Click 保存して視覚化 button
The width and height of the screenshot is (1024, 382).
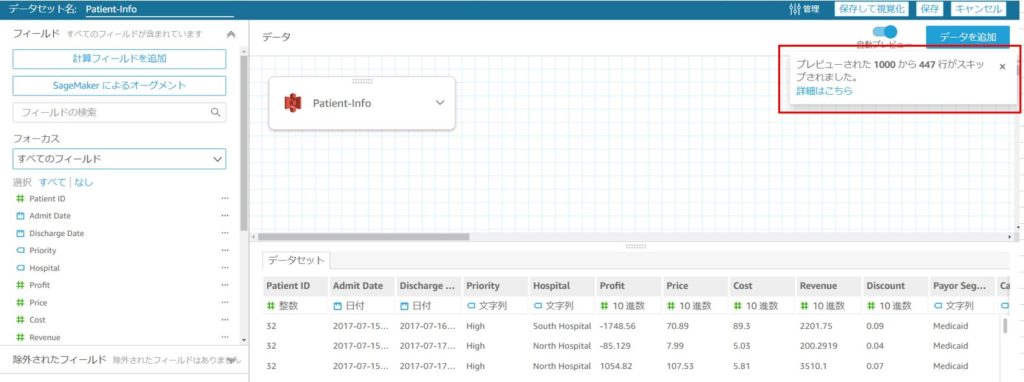pyautogui.click(x=870, y=9)
